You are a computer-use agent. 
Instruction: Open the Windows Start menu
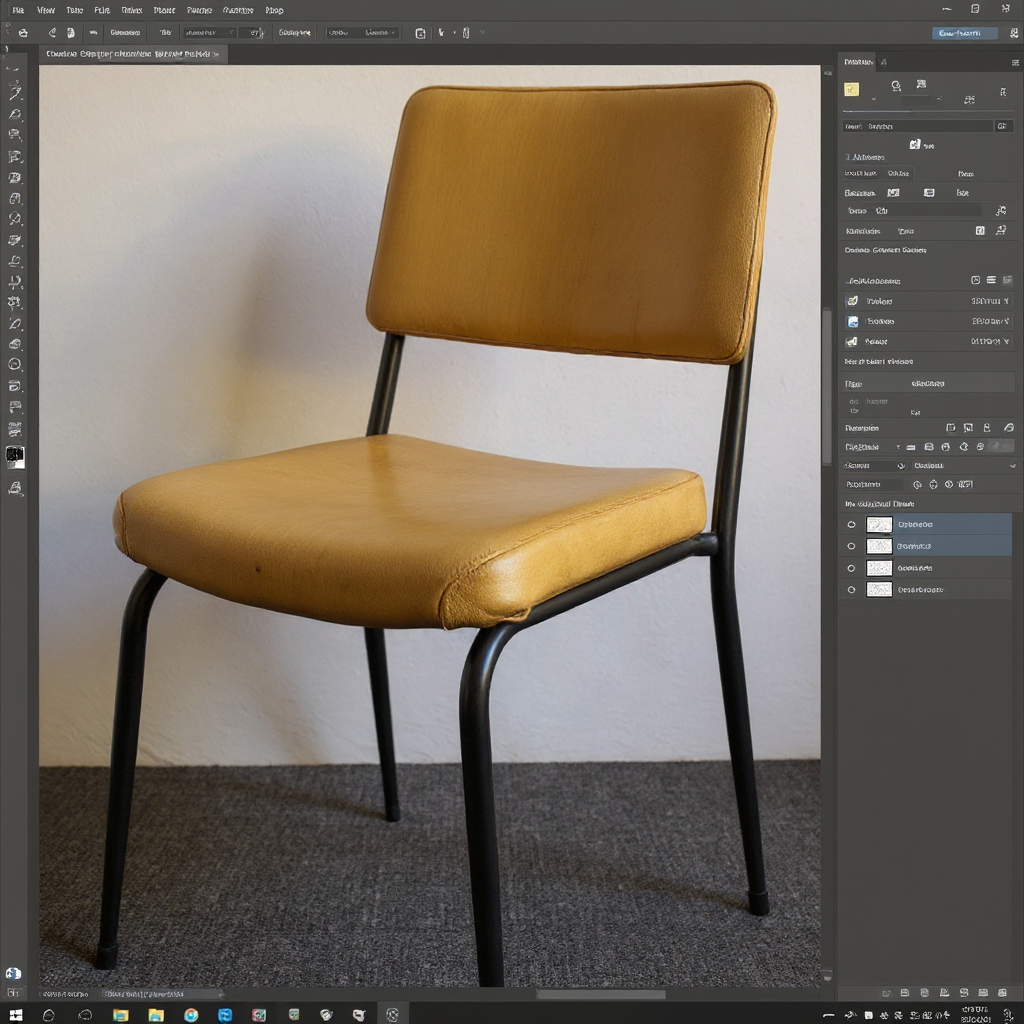click(15, 1015)
